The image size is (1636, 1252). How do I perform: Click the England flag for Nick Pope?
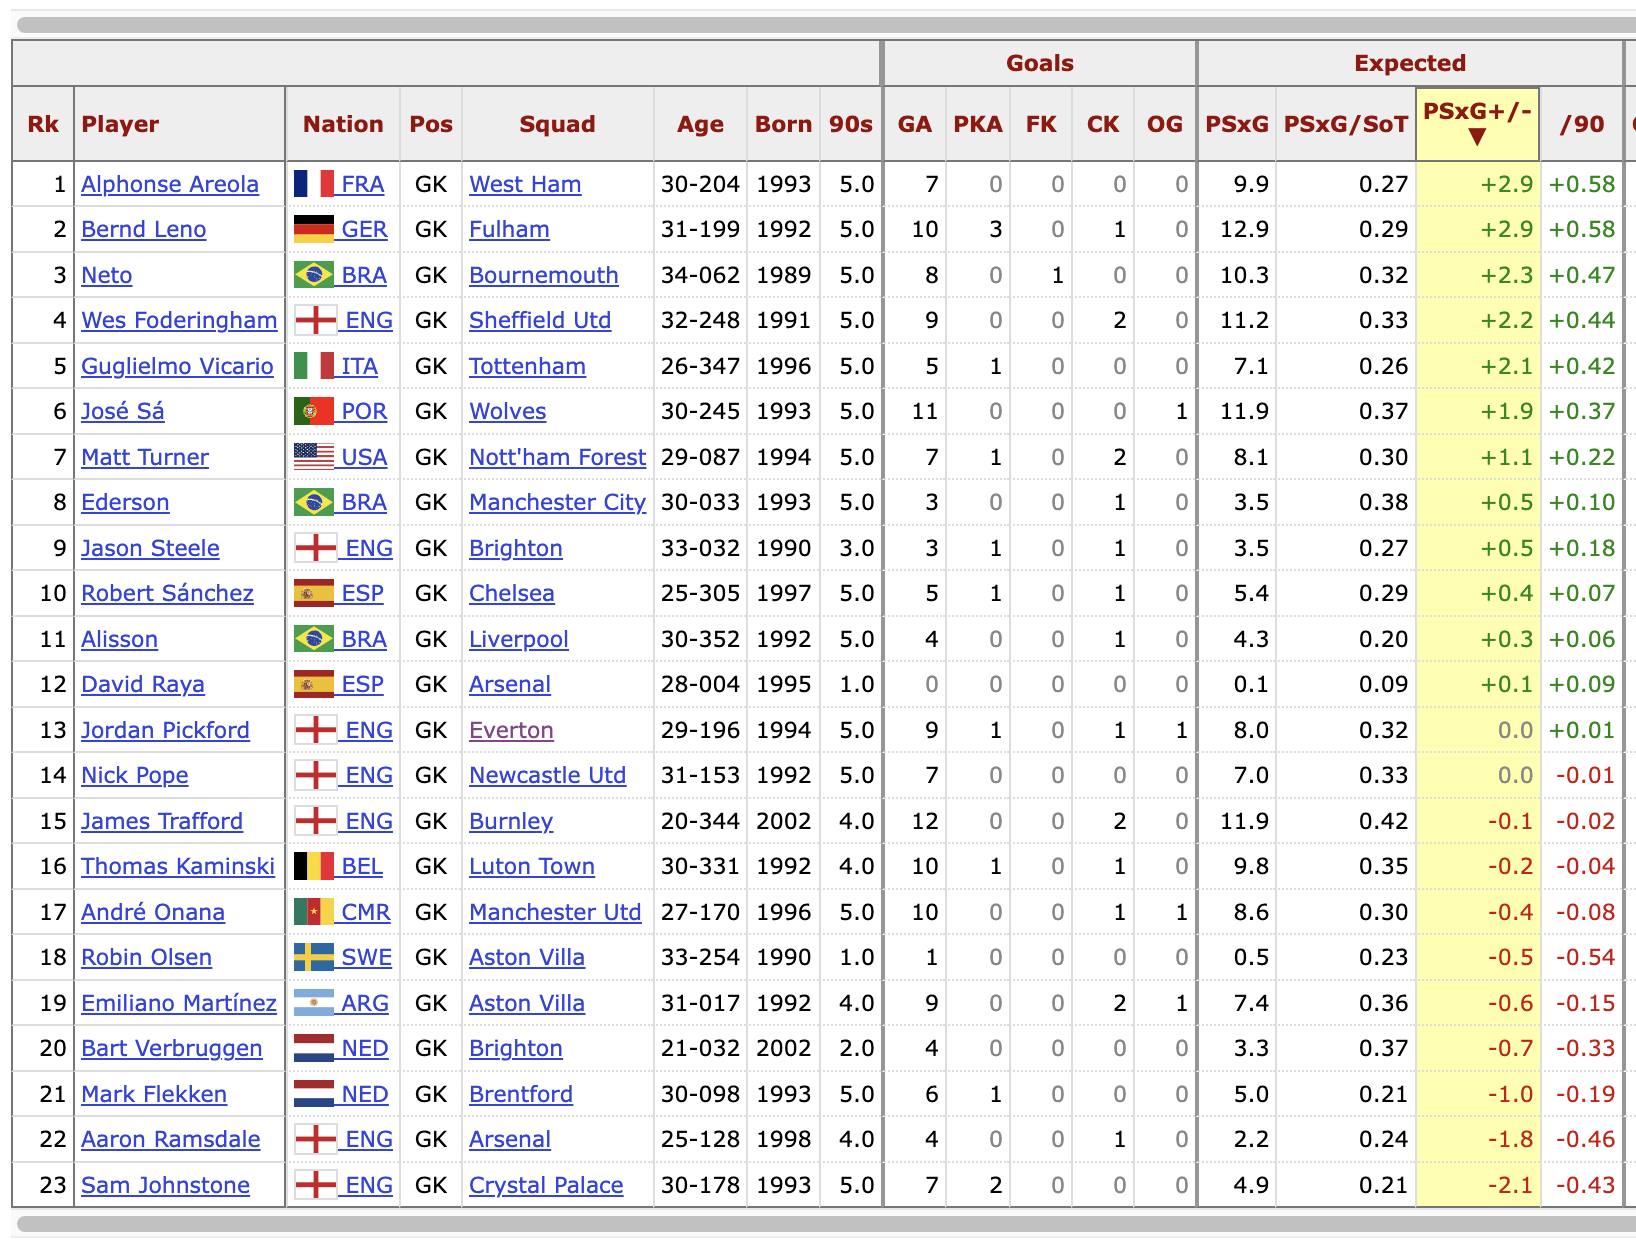coord(316,775)
